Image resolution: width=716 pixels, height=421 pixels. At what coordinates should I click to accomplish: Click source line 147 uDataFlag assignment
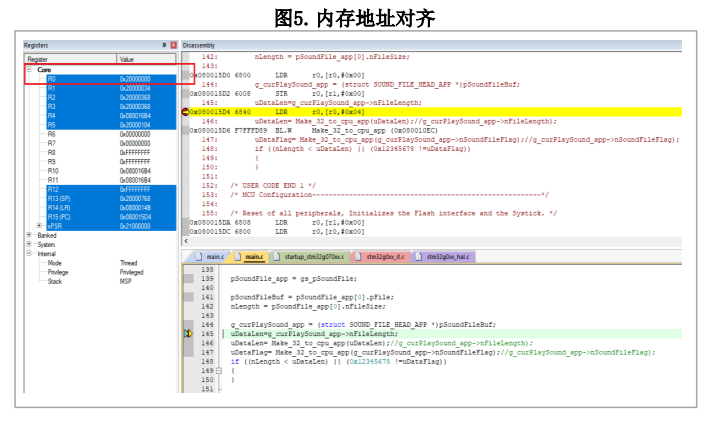click(x=443, y=353)
